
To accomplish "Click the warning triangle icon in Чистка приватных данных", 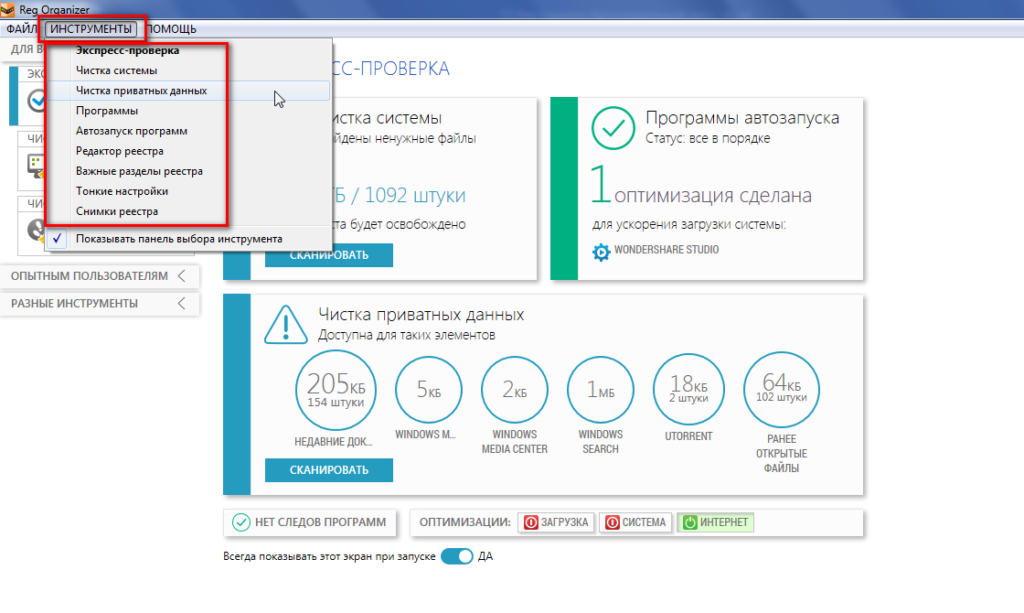I will 285,324.
